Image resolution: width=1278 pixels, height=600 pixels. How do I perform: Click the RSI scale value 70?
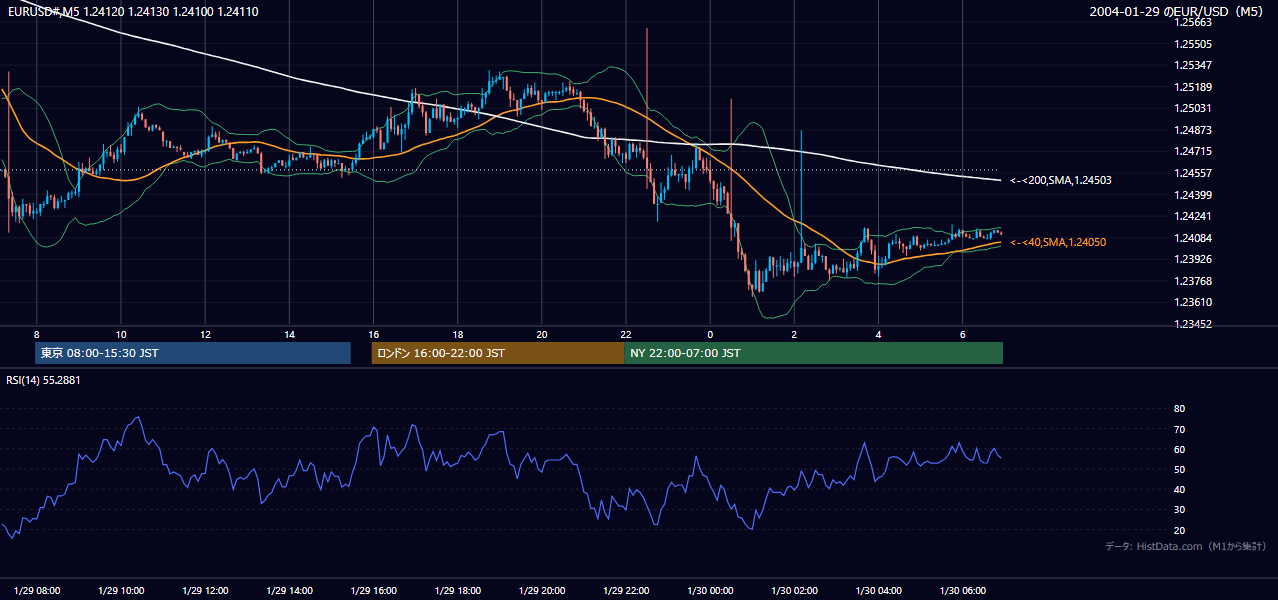pos(1179,429)
